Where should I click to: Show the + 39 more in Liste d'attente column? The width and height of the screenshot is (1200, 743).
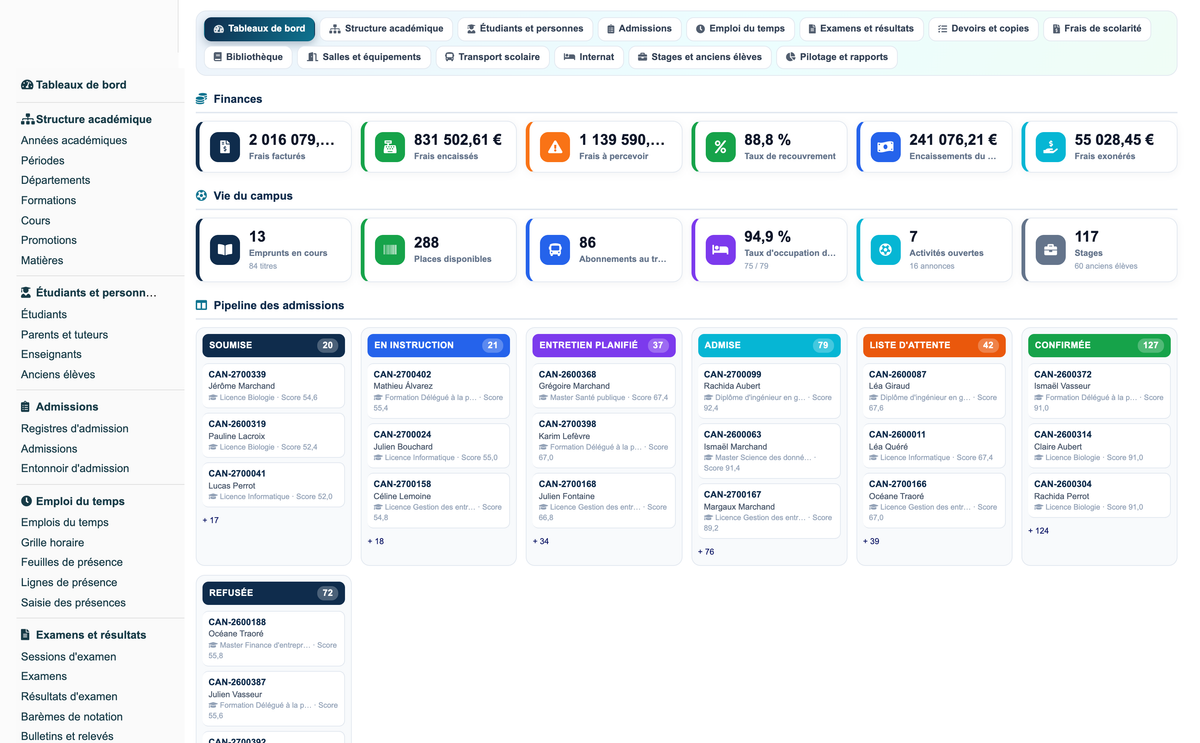pos(871,541)
